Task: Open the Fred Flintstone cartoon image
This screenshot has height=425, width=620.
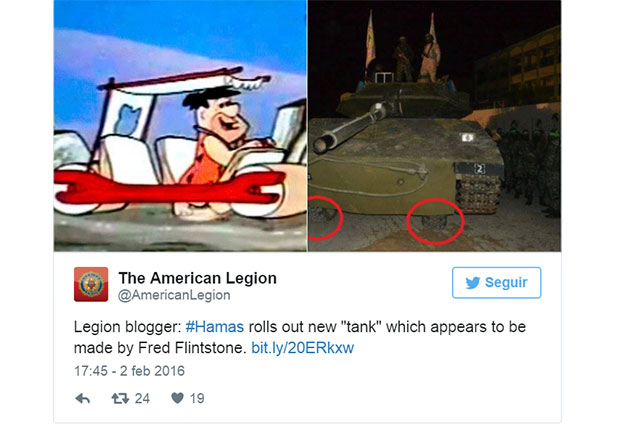Action: tap(180, 126)
